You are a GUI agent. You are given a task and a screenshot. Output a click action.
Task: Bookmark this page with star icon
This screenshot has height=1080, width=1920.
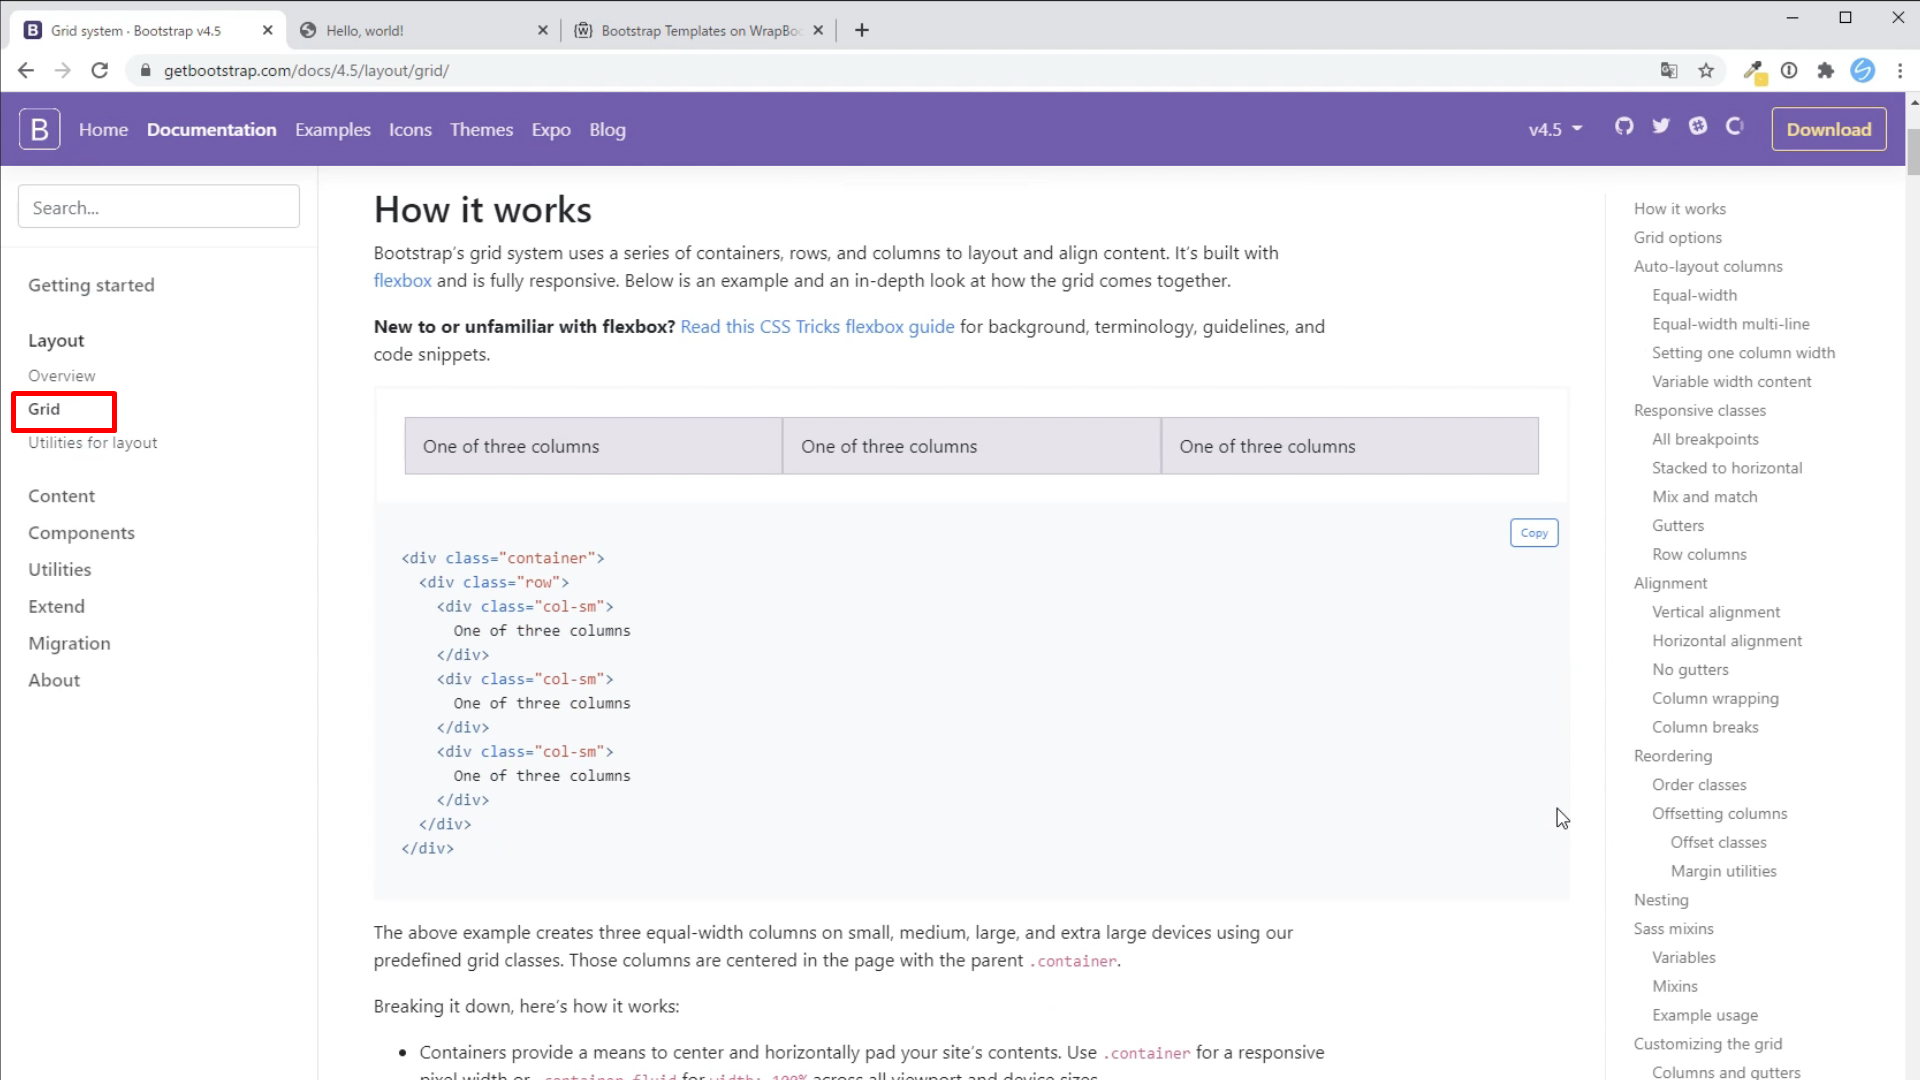click(x=1706, y=70)
